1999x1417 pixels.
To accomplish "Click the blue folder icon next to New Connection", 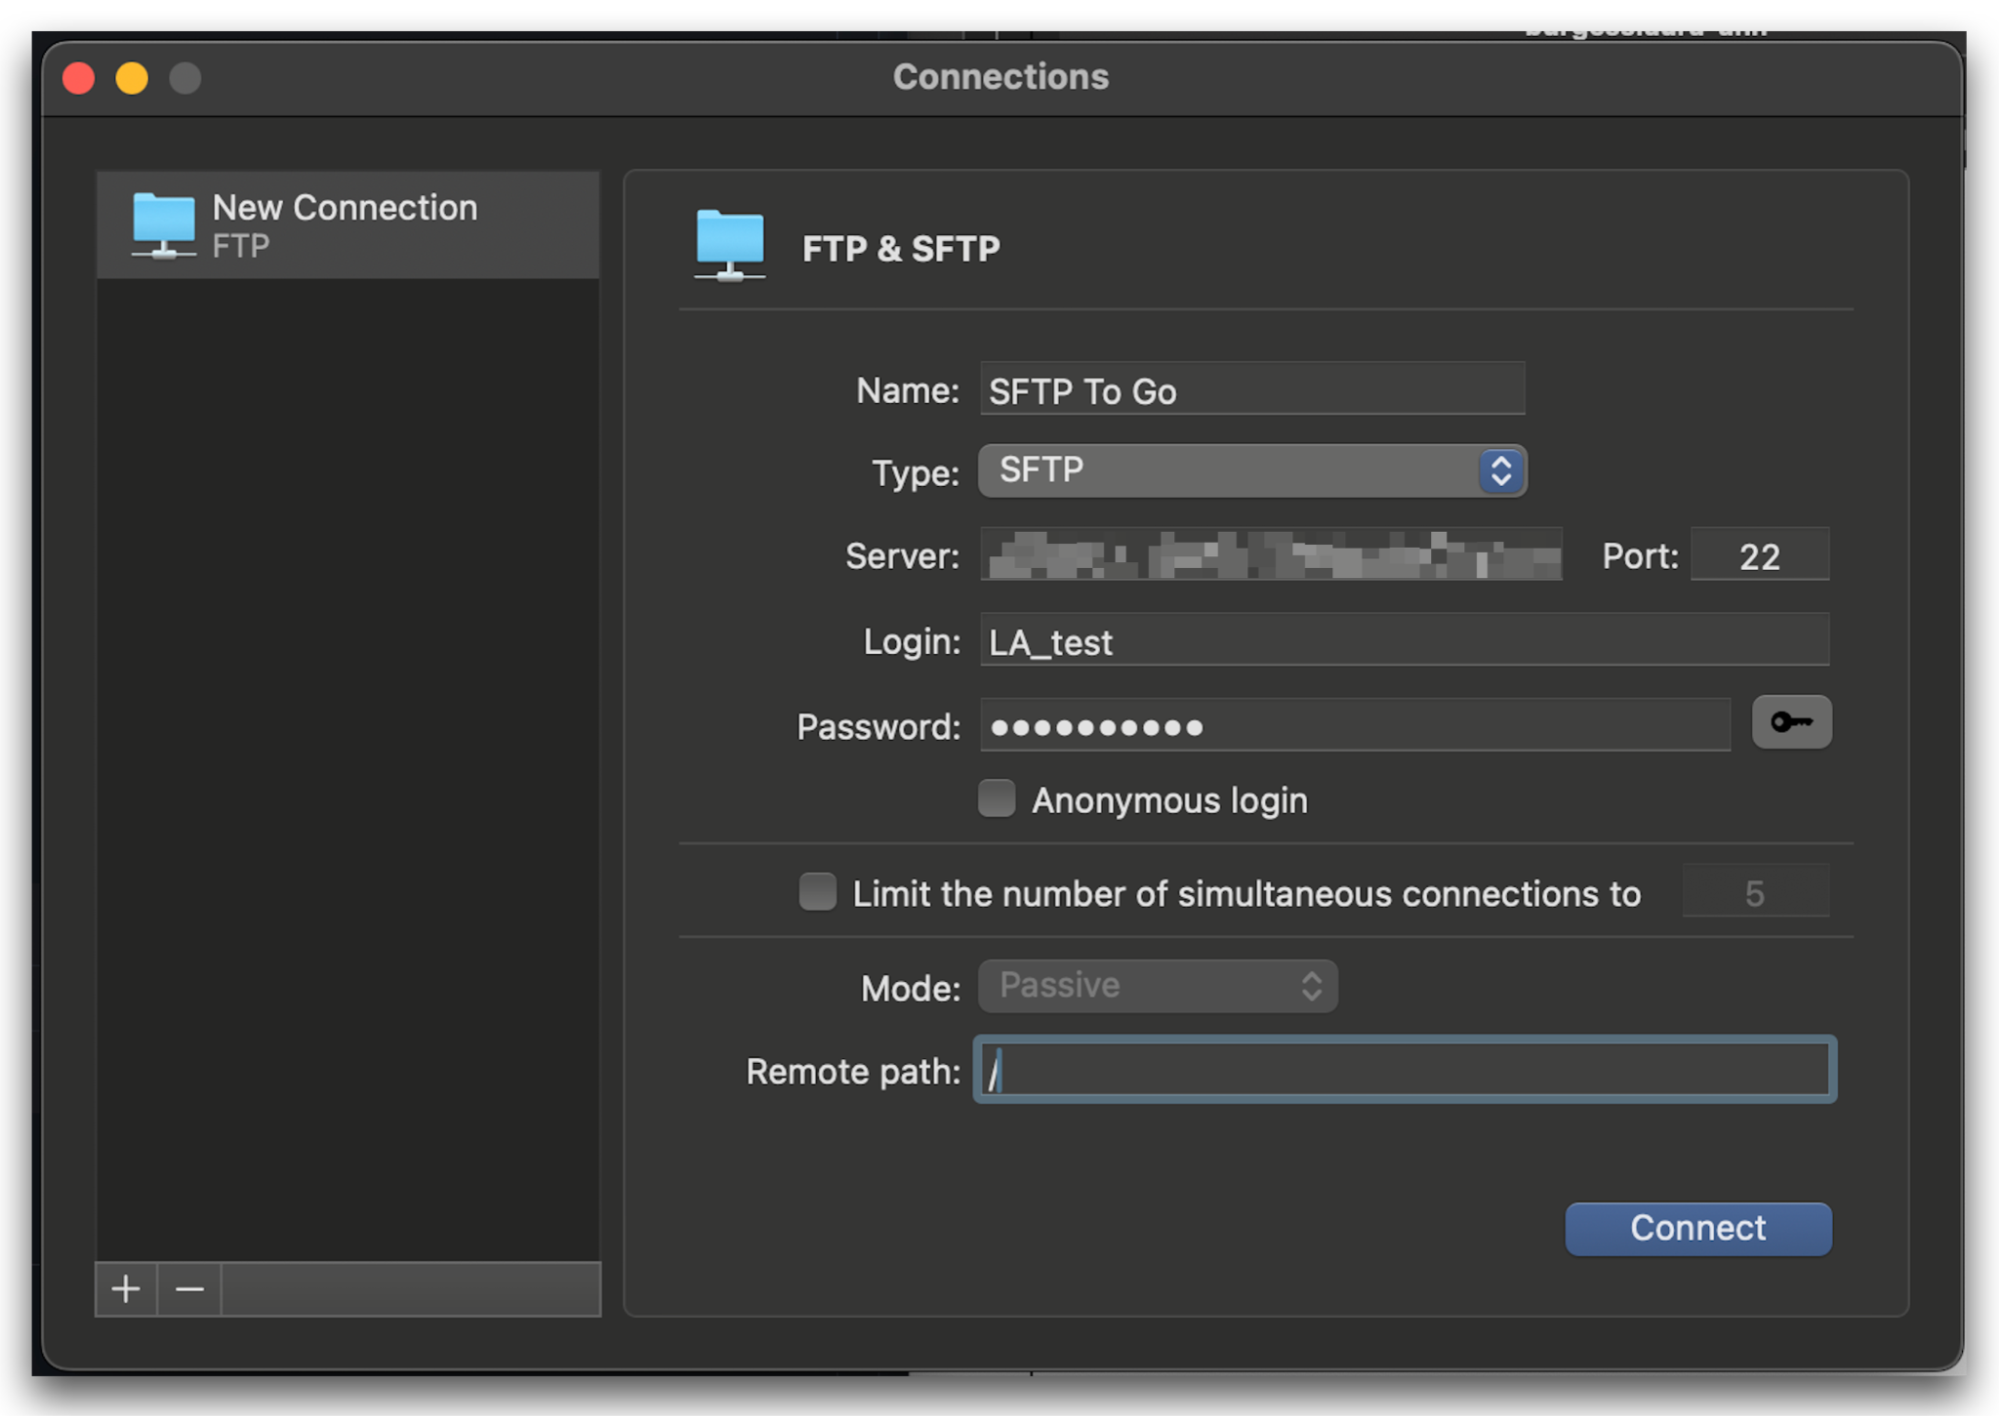I will click(163, 223).
